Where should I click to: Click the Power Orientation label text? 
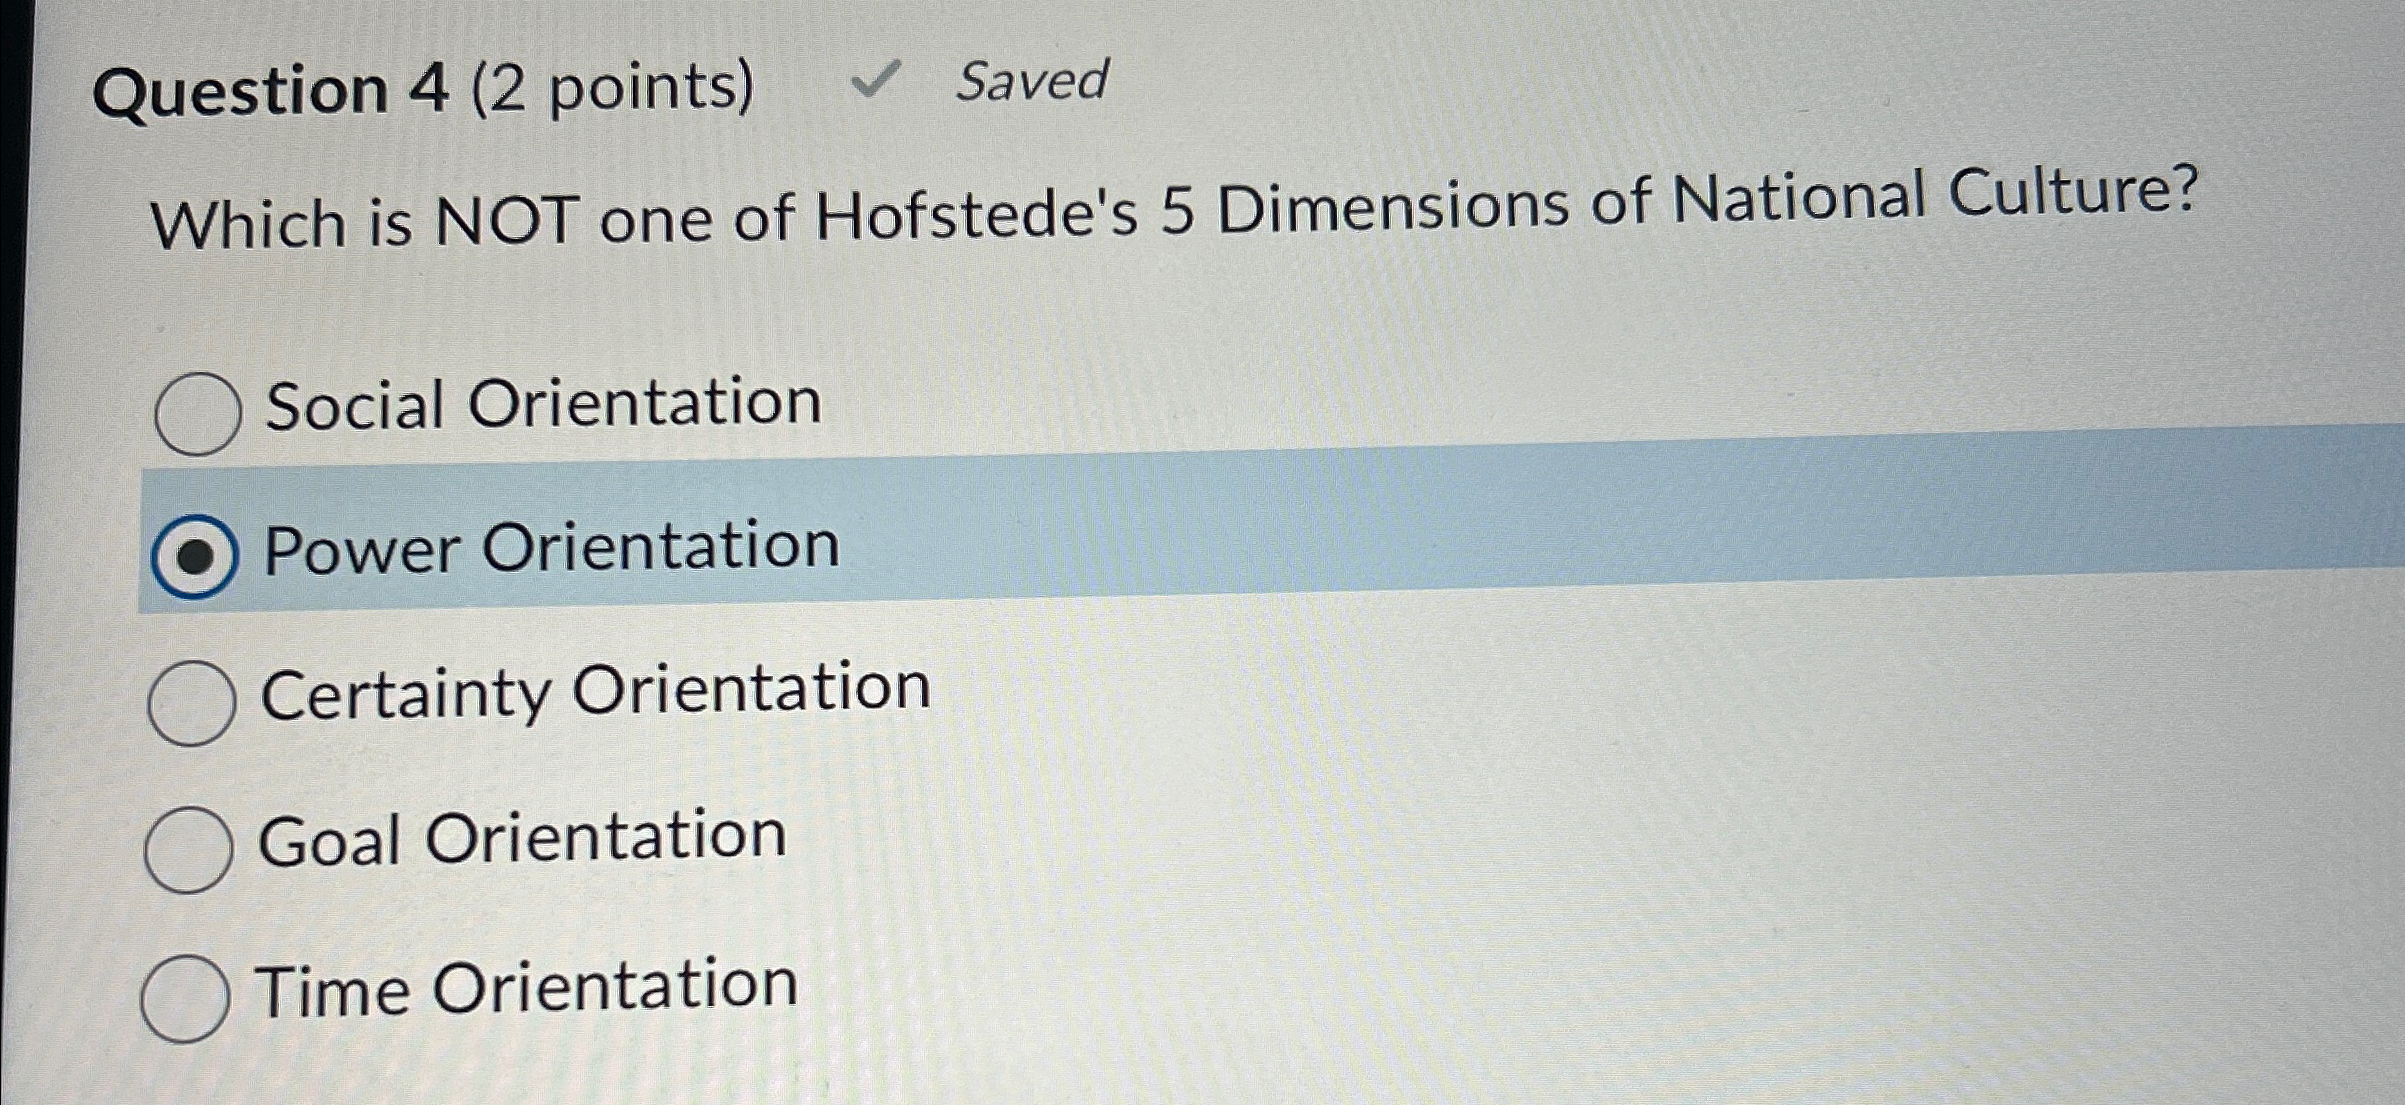[x=550, y=548]
